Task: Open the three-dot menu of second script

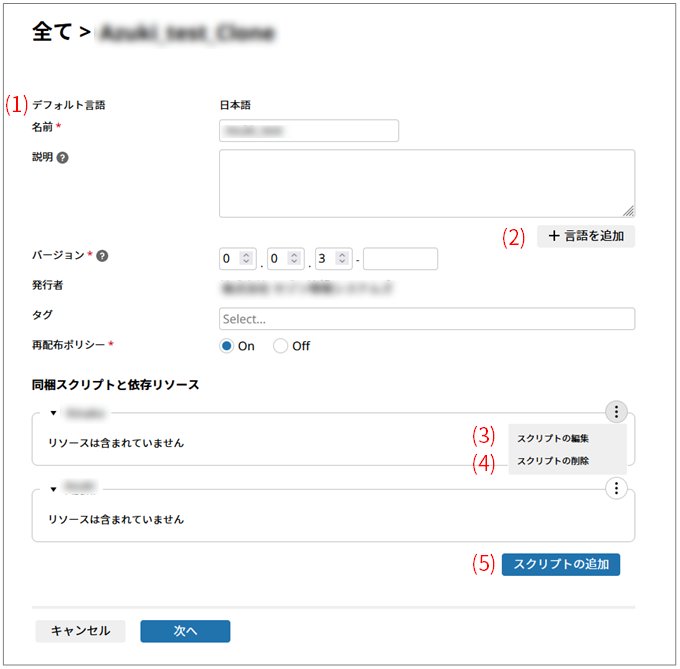Action: click(617, 488)
